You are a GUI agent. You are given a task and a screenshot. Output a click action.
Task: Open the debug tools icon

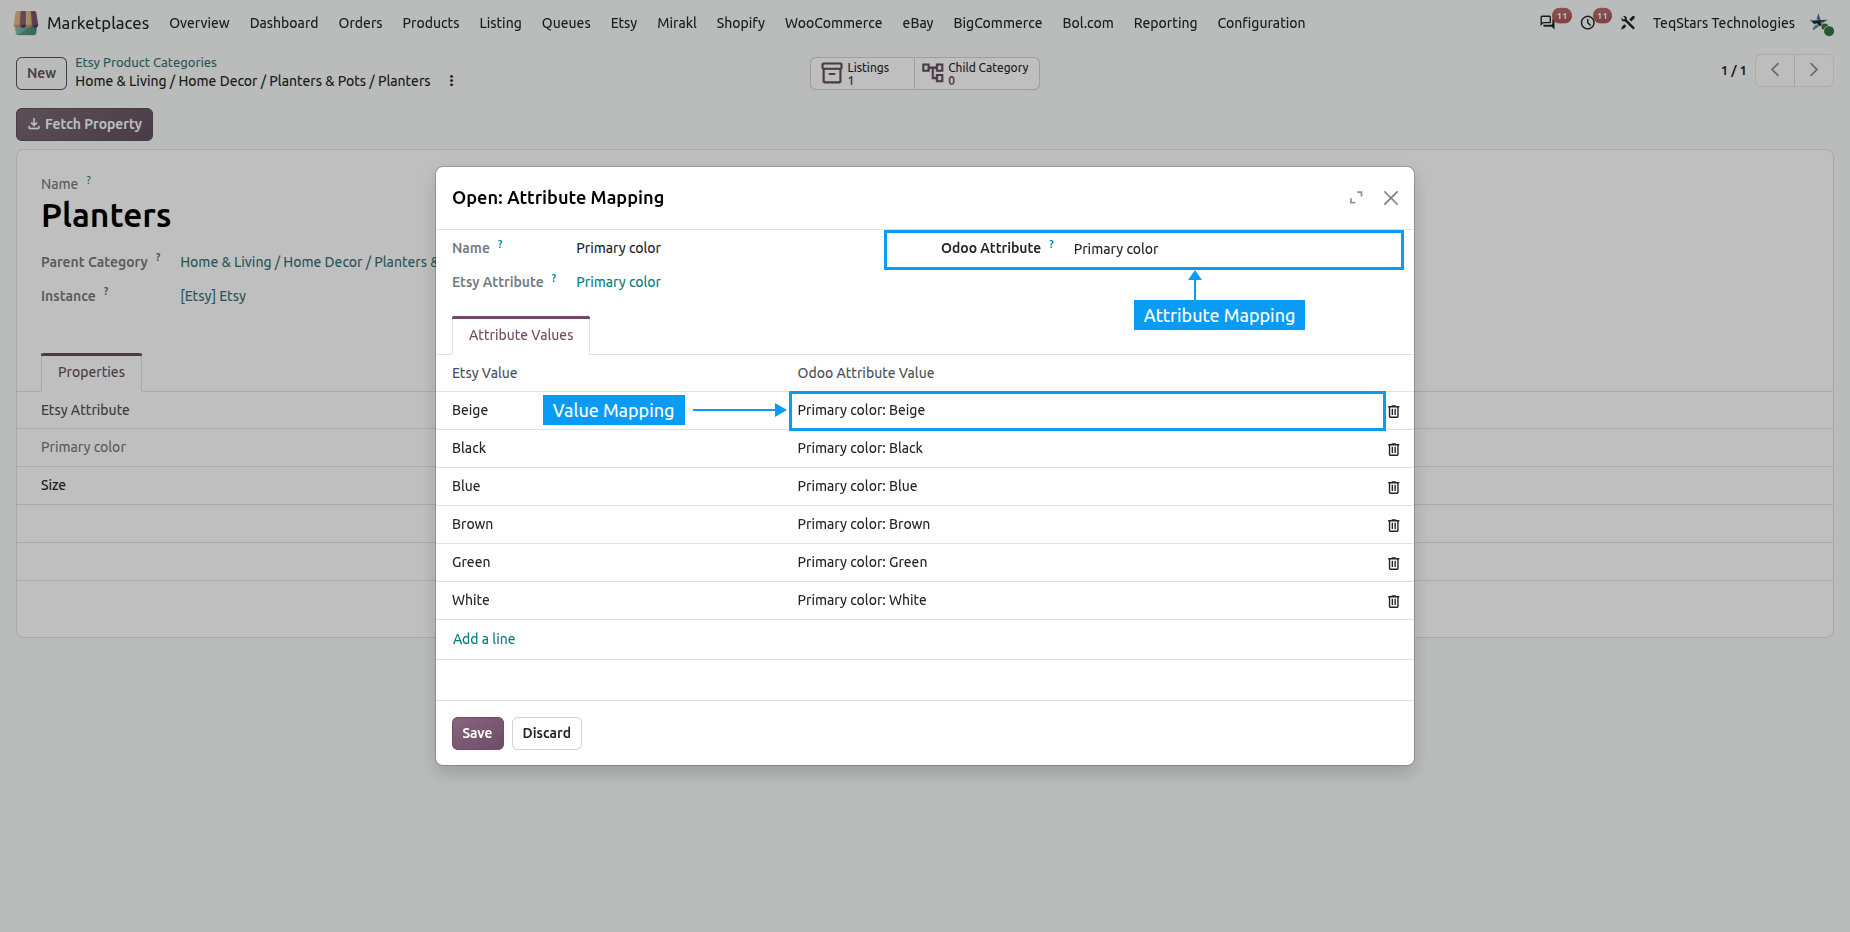[1628, 22]
